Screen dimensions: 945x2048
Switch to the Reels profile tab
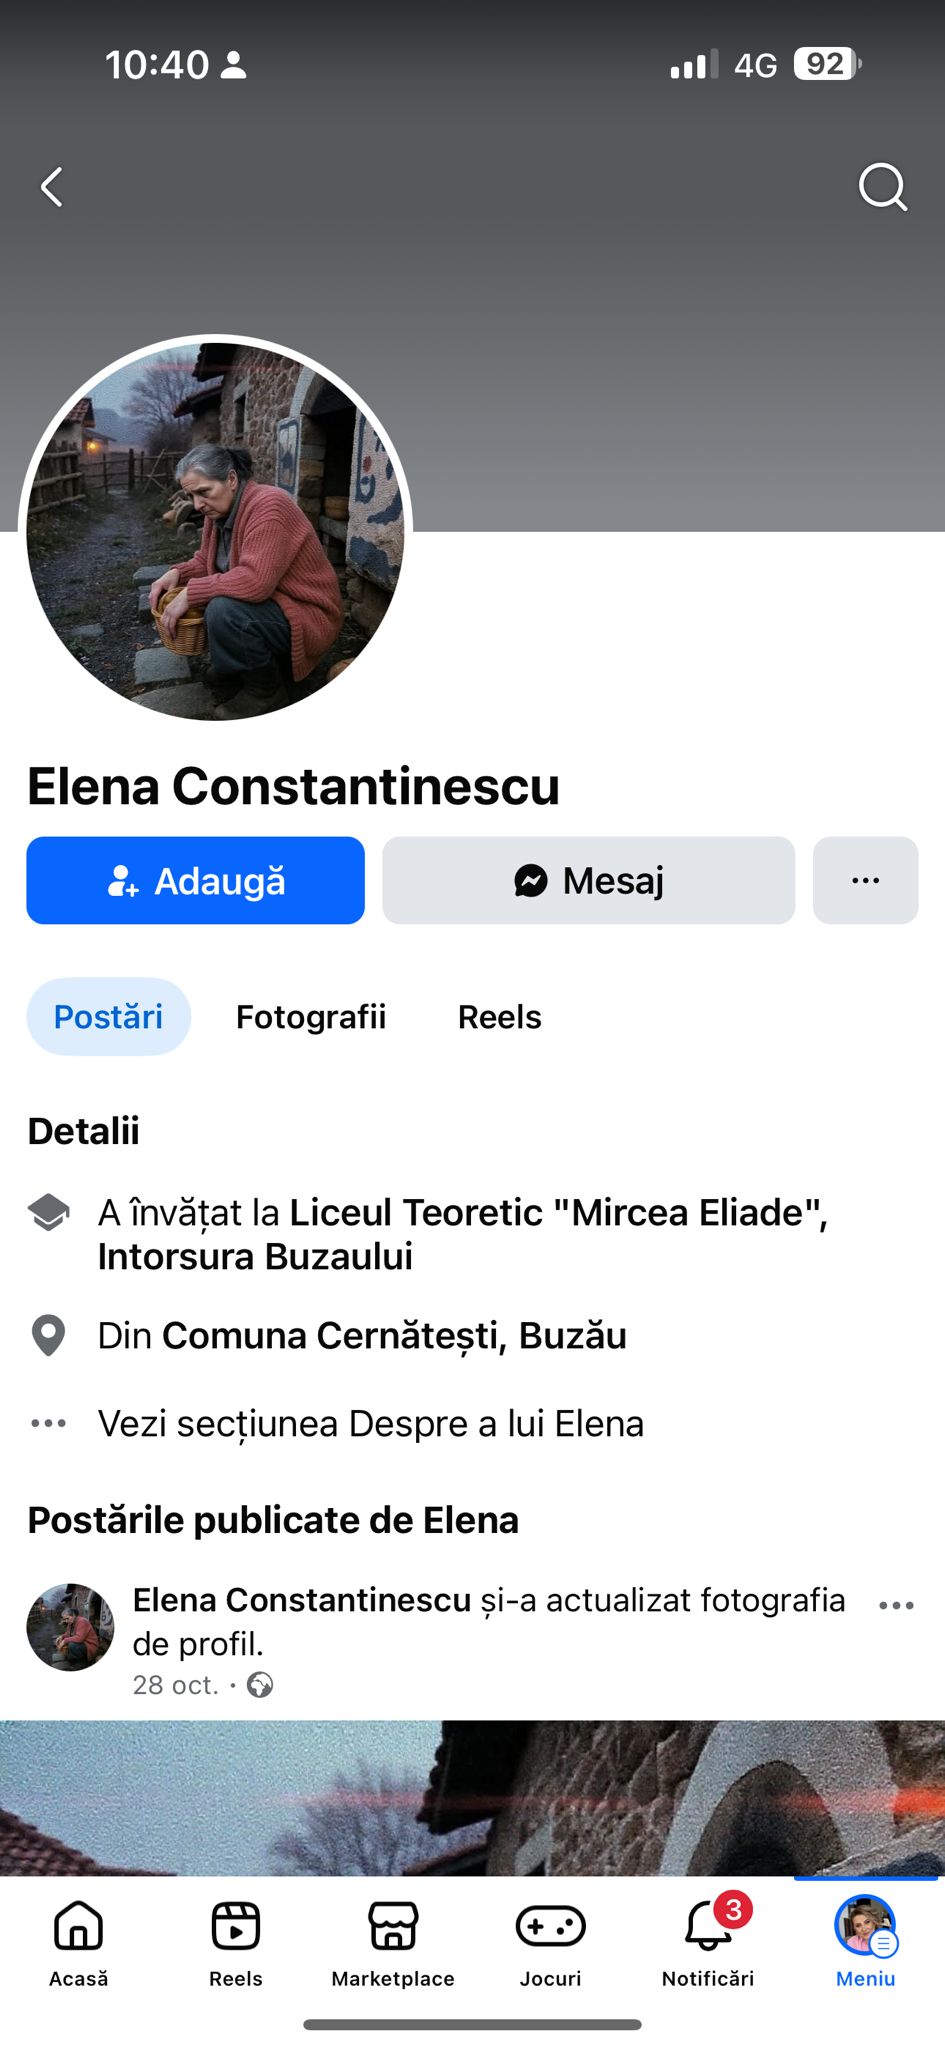(499, 1017)
